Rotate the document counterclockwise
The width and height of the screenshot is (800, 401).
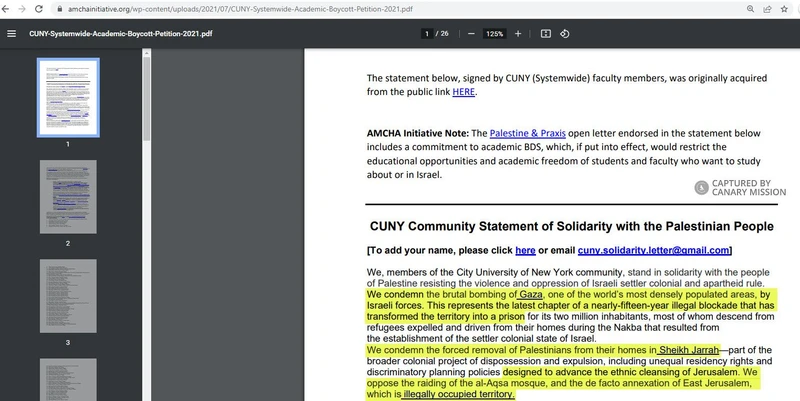click(565, 33)
